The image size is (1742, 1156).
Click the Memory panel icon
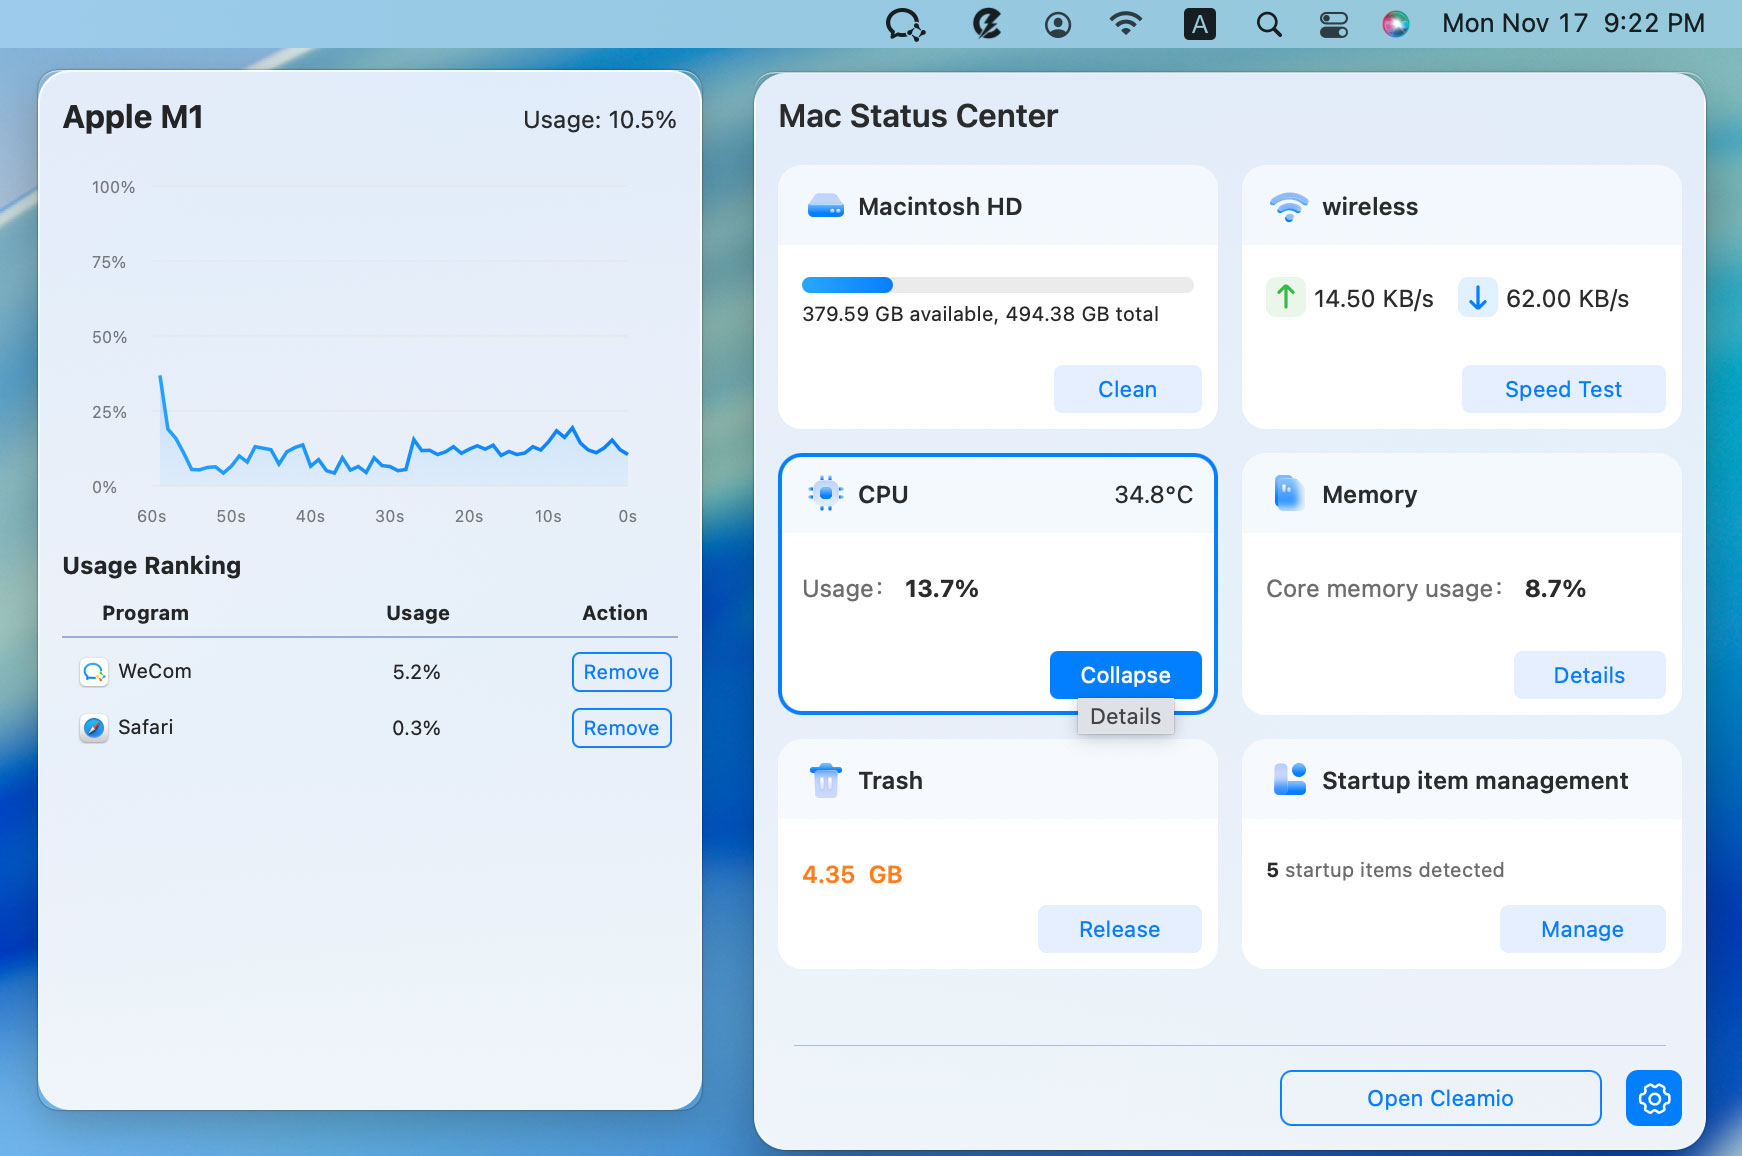click(1289, 494)
